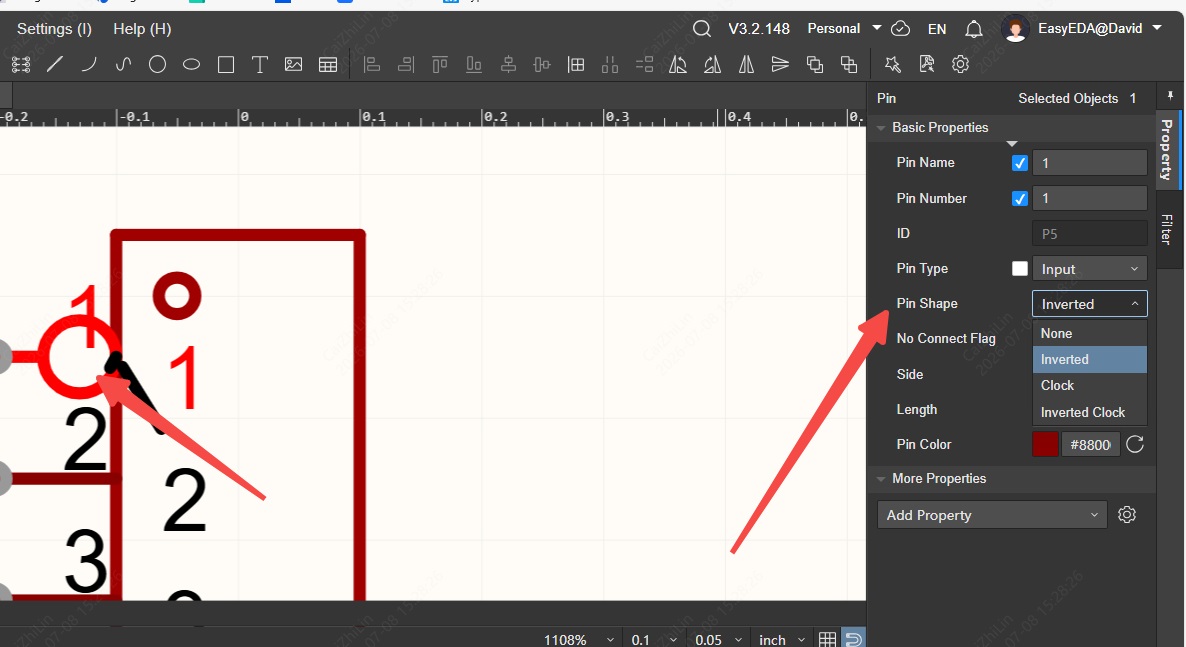Switch to the Property side tab

point(1167,149)
